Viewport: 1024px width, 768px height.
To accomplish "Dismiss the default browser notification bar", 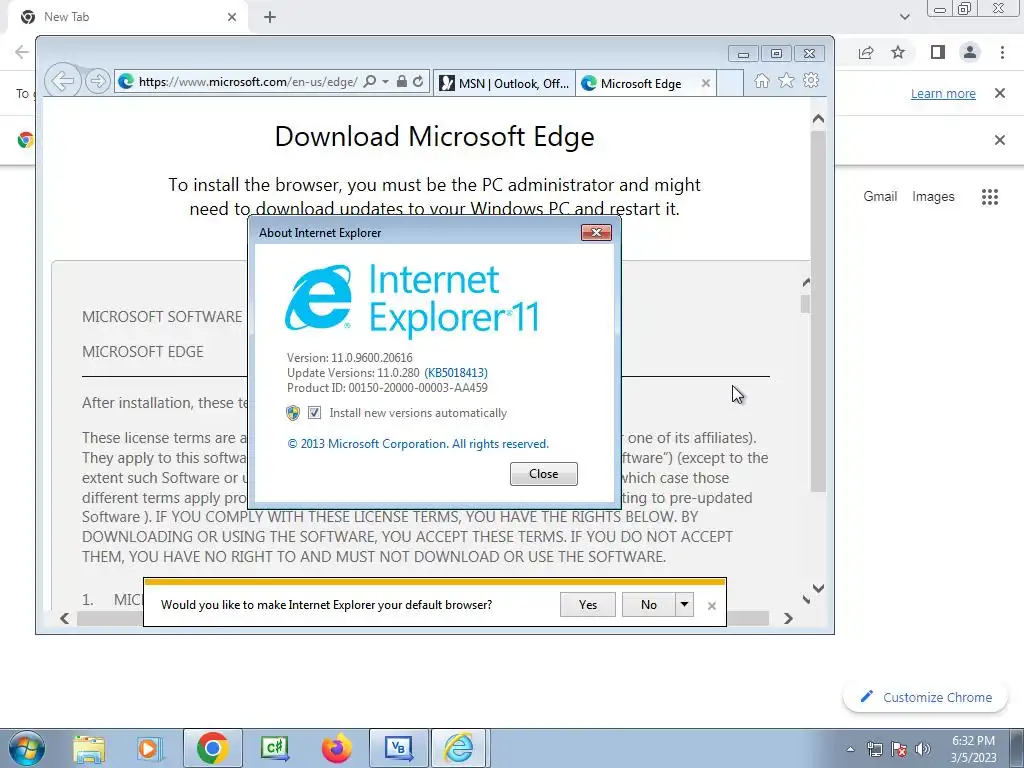I will tap(712, 606).
